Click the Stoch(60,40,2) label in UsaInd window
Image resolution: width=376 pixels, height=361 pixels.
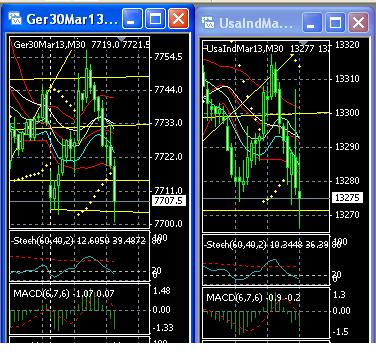click(236, 245)
